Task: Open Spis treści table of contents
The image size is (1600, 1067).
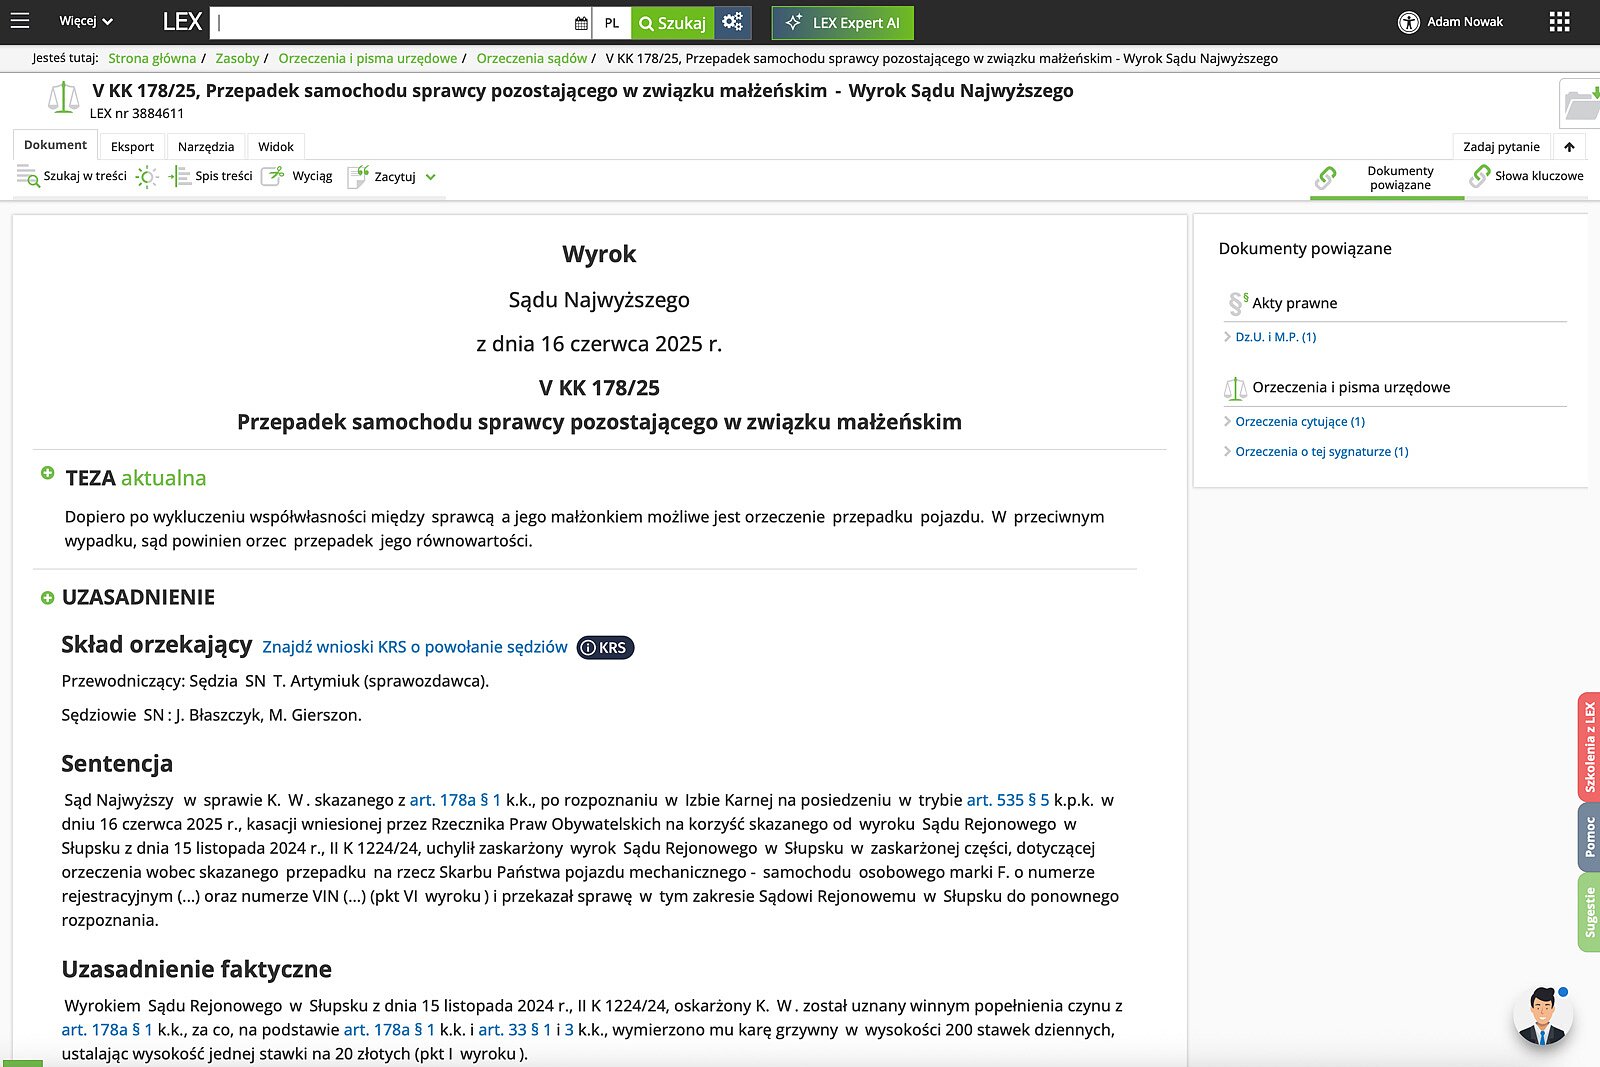Action: [211, 176]
